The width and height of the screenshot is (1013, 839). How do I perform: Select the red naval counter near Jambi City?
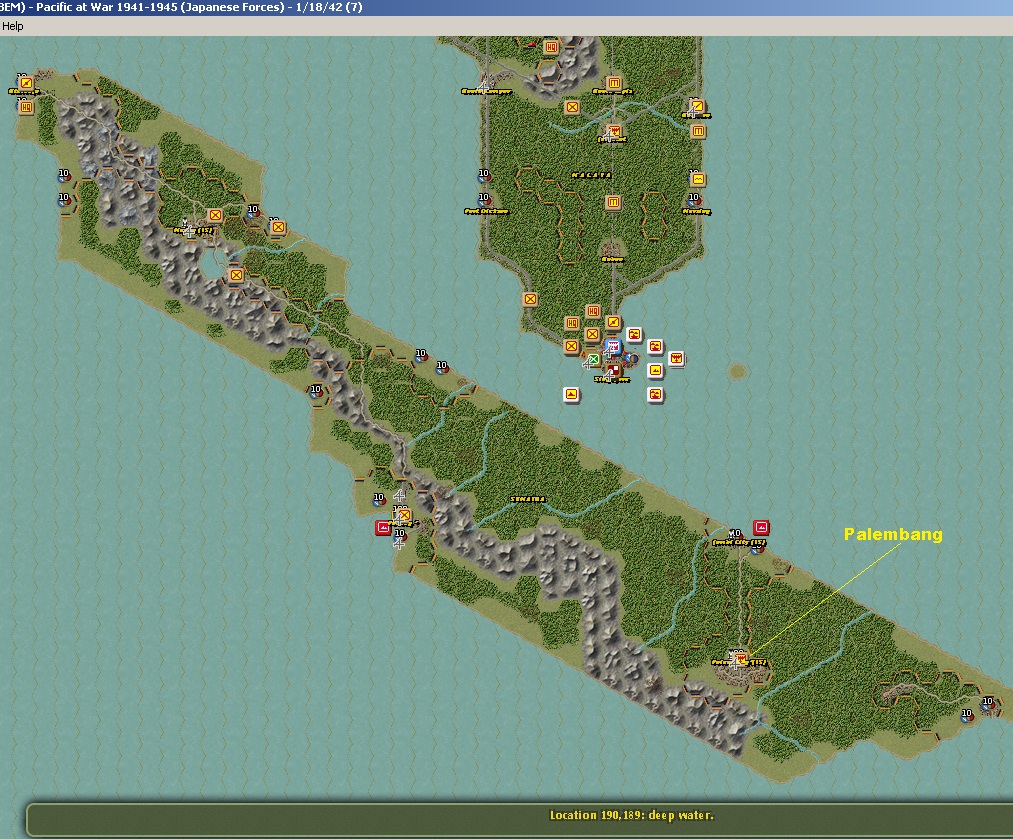point(761,528)
